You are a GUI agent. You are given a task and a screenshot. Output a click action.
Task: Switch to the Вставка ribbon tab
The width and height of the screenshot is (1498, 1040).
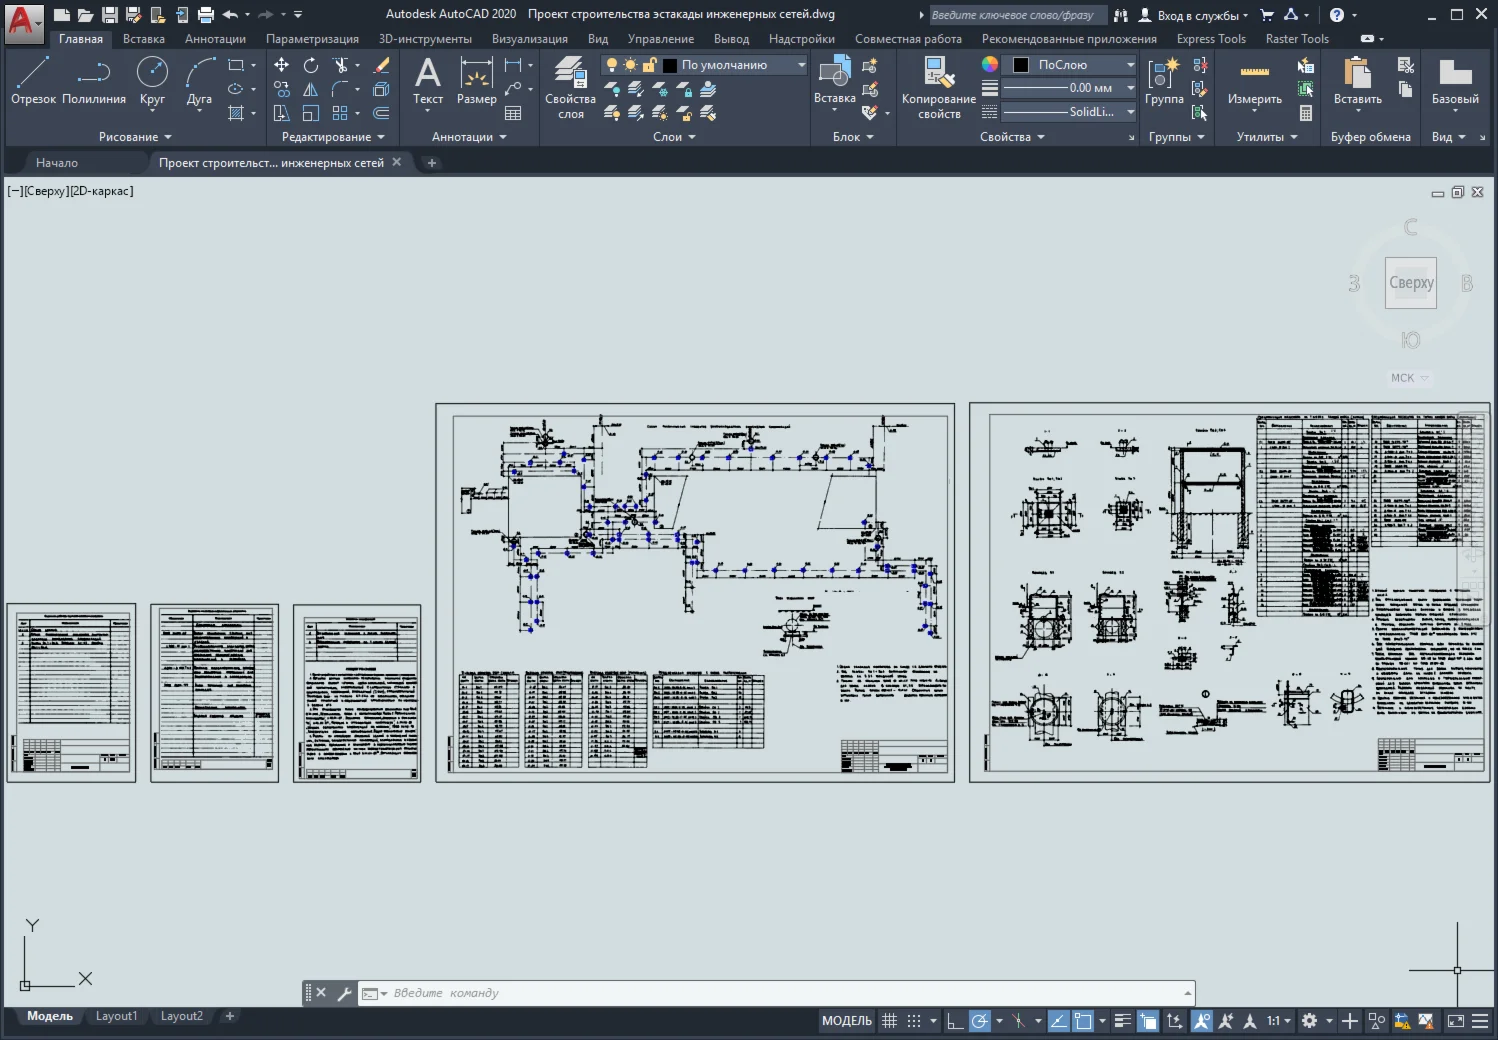point(144,39)
